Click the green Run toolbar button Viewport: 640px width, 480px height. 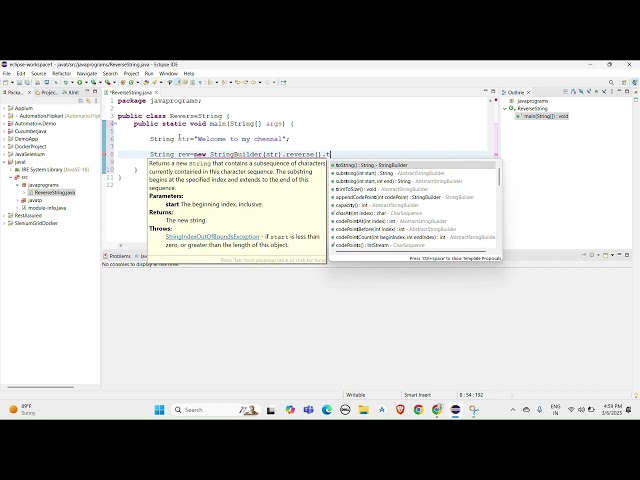click(x=80, y=82)
